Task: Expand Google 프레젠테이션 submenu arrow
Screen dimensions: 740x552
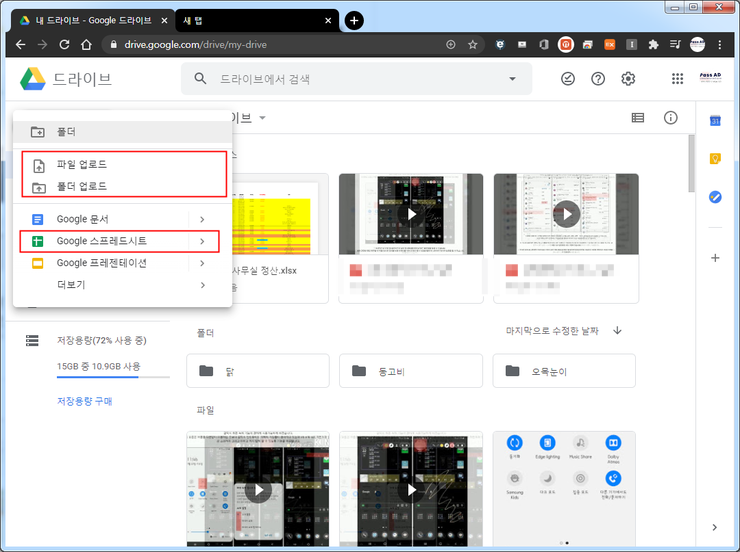Action: [x=202, y=263]
